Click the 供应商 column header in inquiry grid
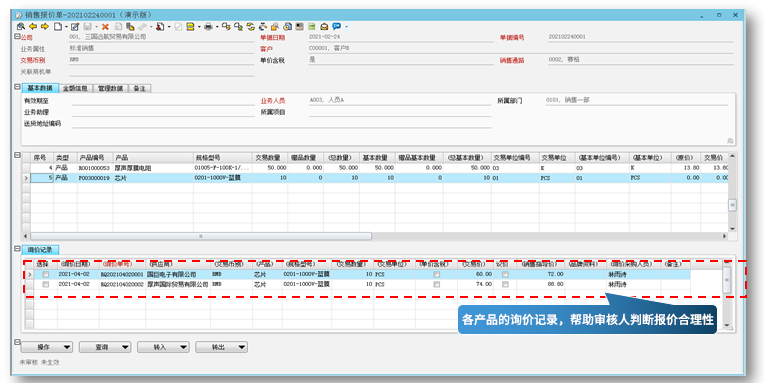This screenshot has height=383, width=764. click(178, 264)
